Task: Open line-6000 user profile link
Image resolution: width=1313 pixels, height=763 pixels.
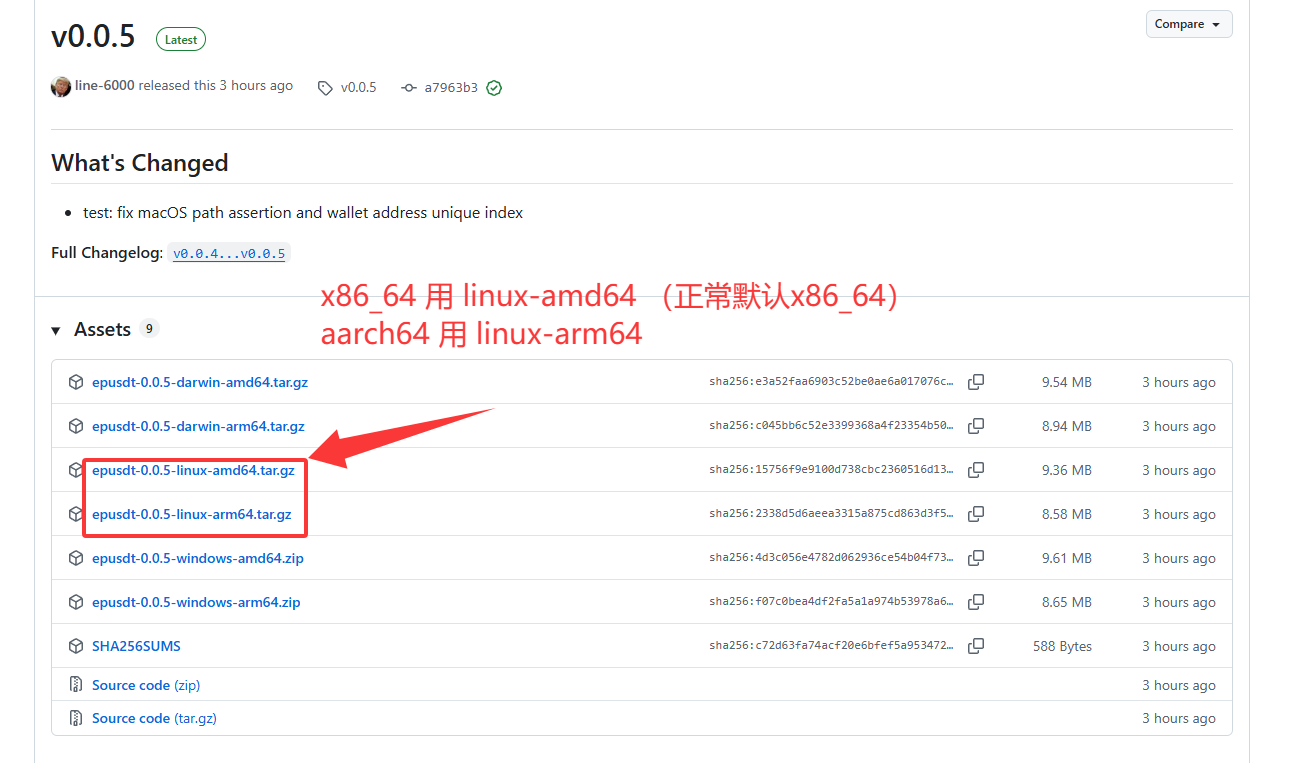Action: (x=104, y=86)
